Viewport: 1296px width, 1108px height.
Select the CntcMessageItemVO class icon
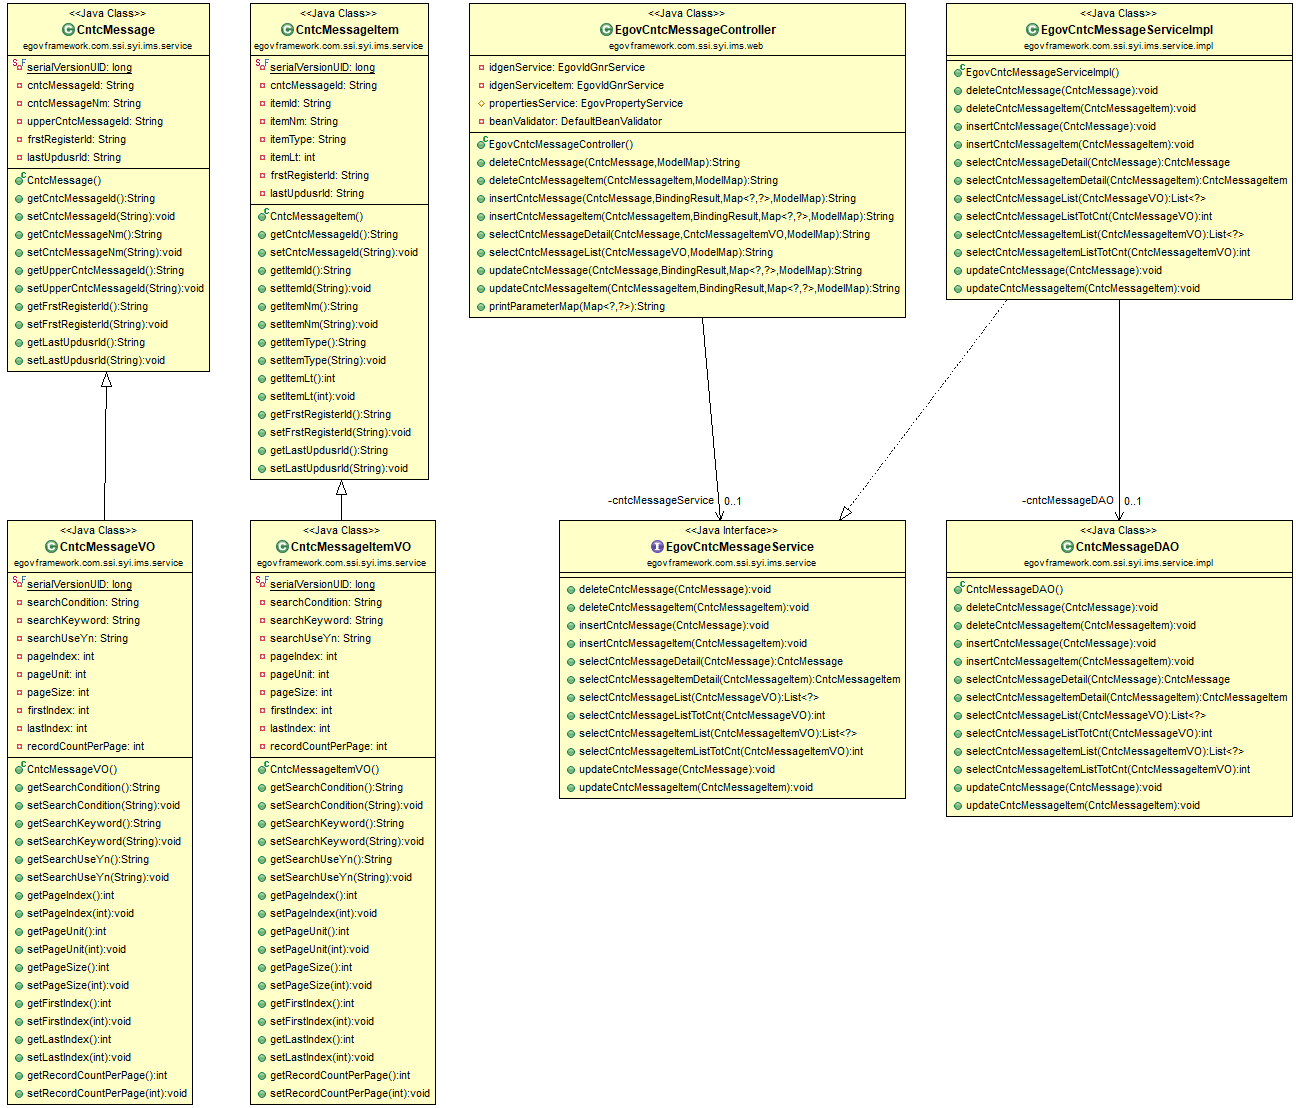pos(282,547)
